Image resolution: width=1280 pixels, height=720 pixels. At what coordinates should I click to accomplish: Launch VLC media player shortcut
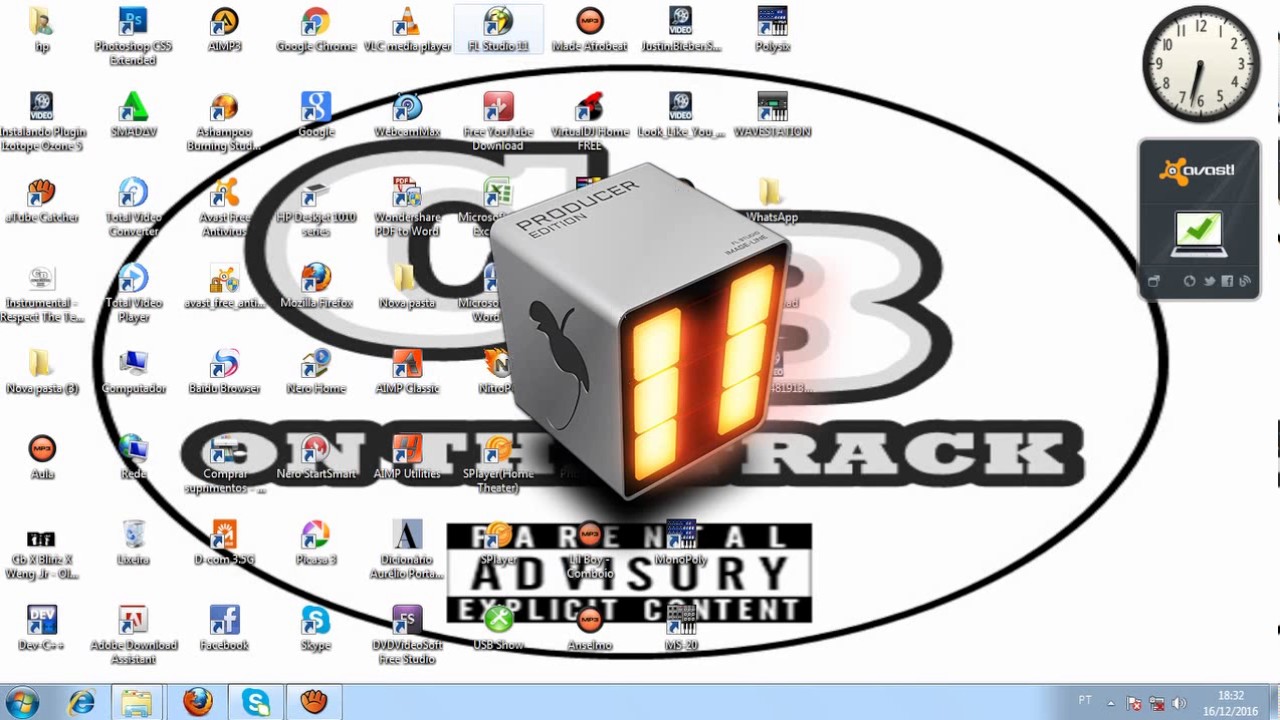click(407, 29)
